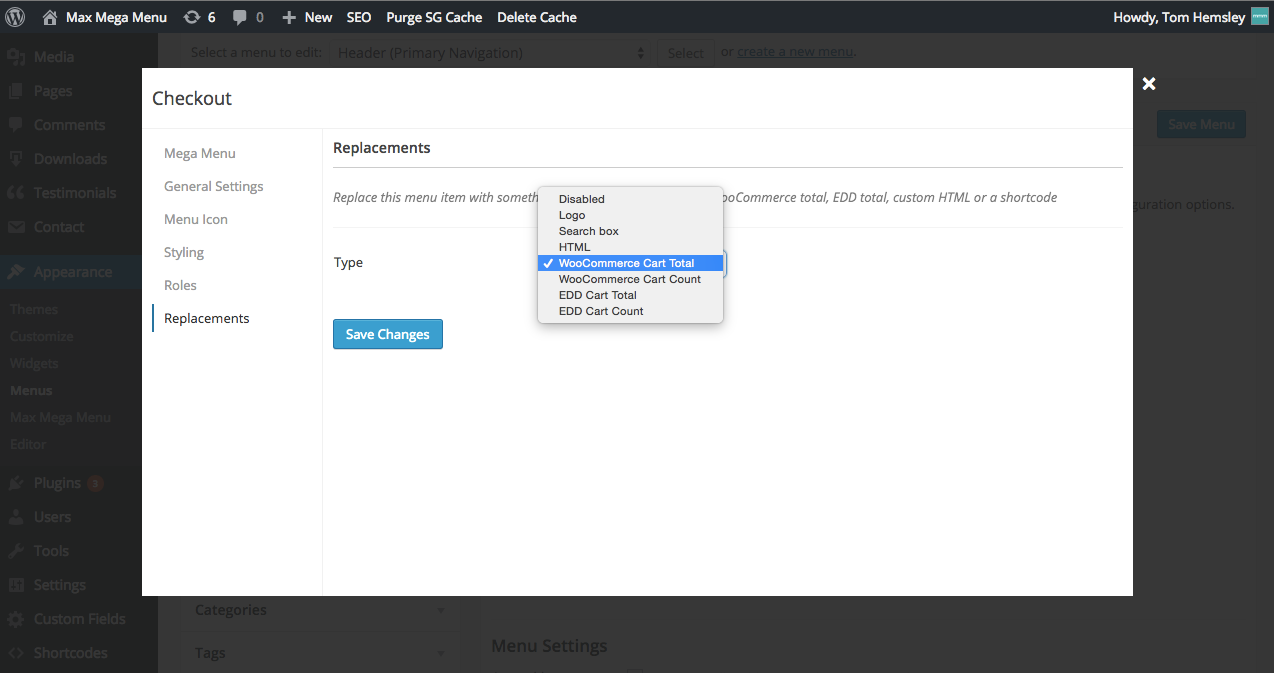Click the Pages sidebar icon

tap(16, 91)
